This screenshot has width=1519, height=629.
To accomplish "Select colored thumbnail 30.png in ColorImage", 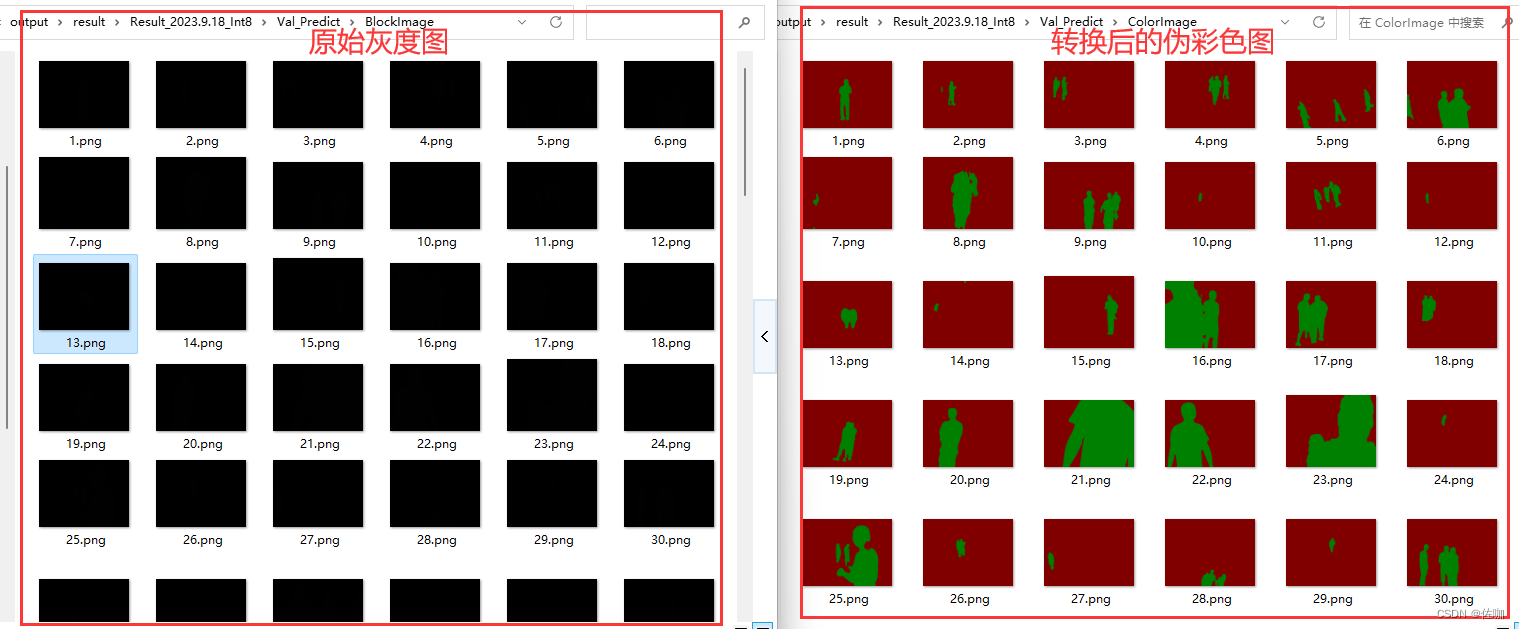I will (1452, 552).
